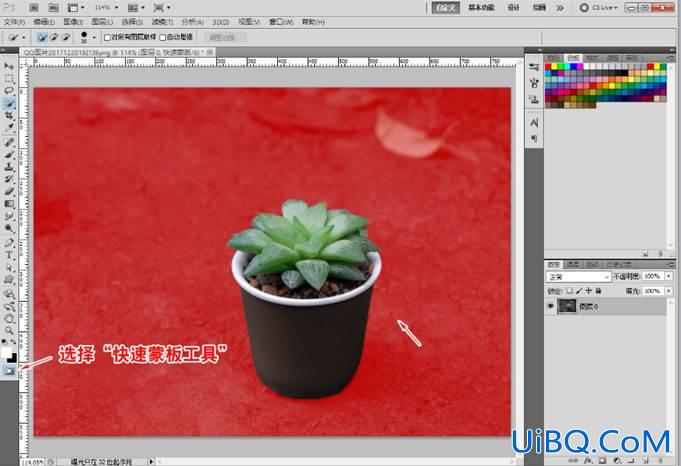This screenshot has height=466, width=681.
Task: Select the Brush tool
Action: pyautogui.click(x=9, y=155)
